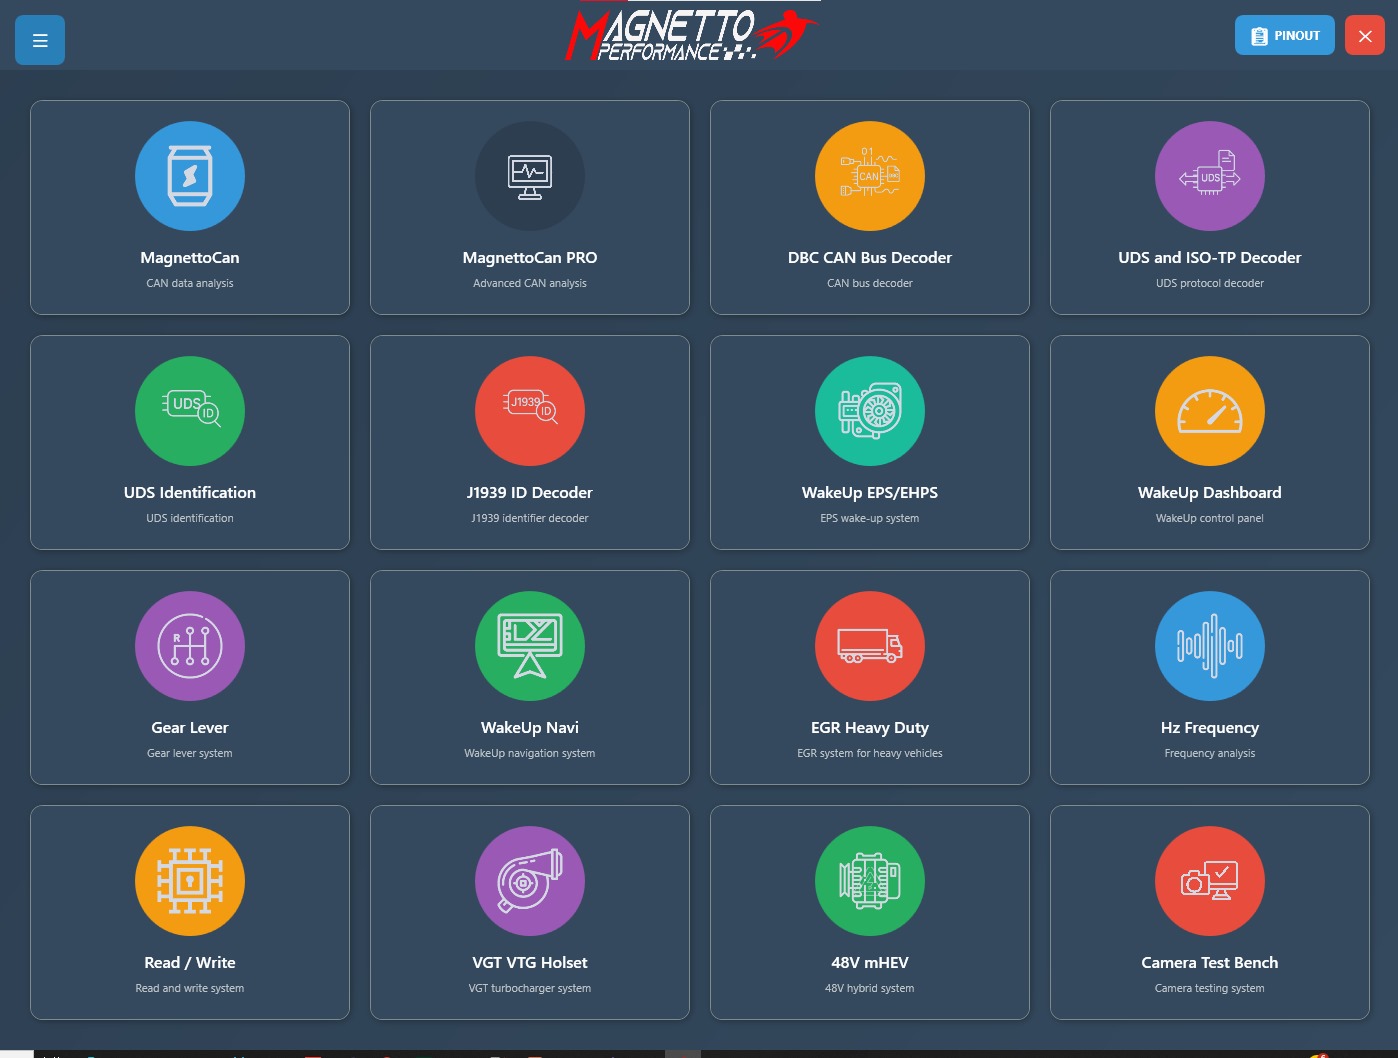
Task: Open the DBC CAN Bus Decoder icon
Action: click(870, 176)
